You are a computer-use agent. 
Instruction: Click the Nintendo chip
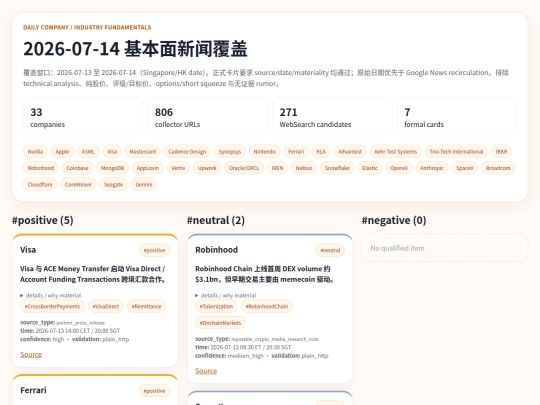coord(264,152)
